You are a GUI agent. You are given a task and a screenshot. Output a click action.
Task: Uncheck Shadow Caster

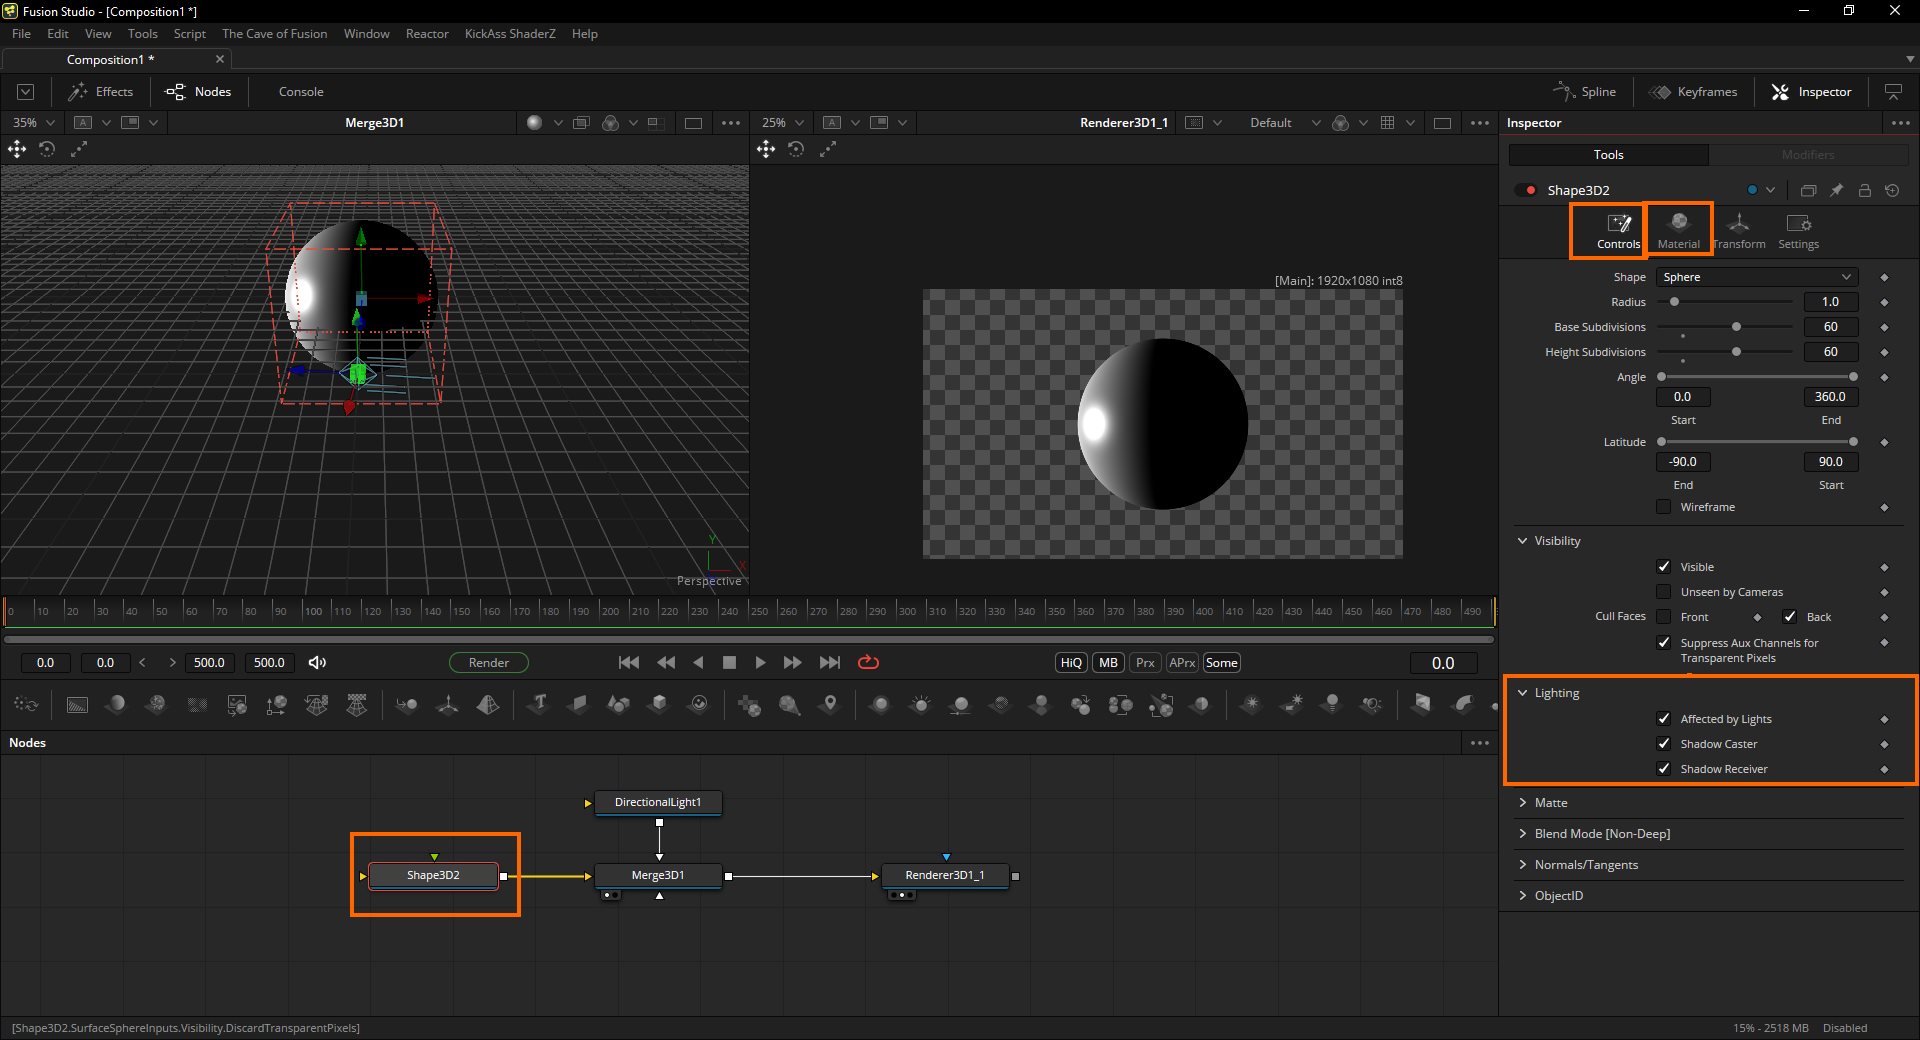(1664, 744)
